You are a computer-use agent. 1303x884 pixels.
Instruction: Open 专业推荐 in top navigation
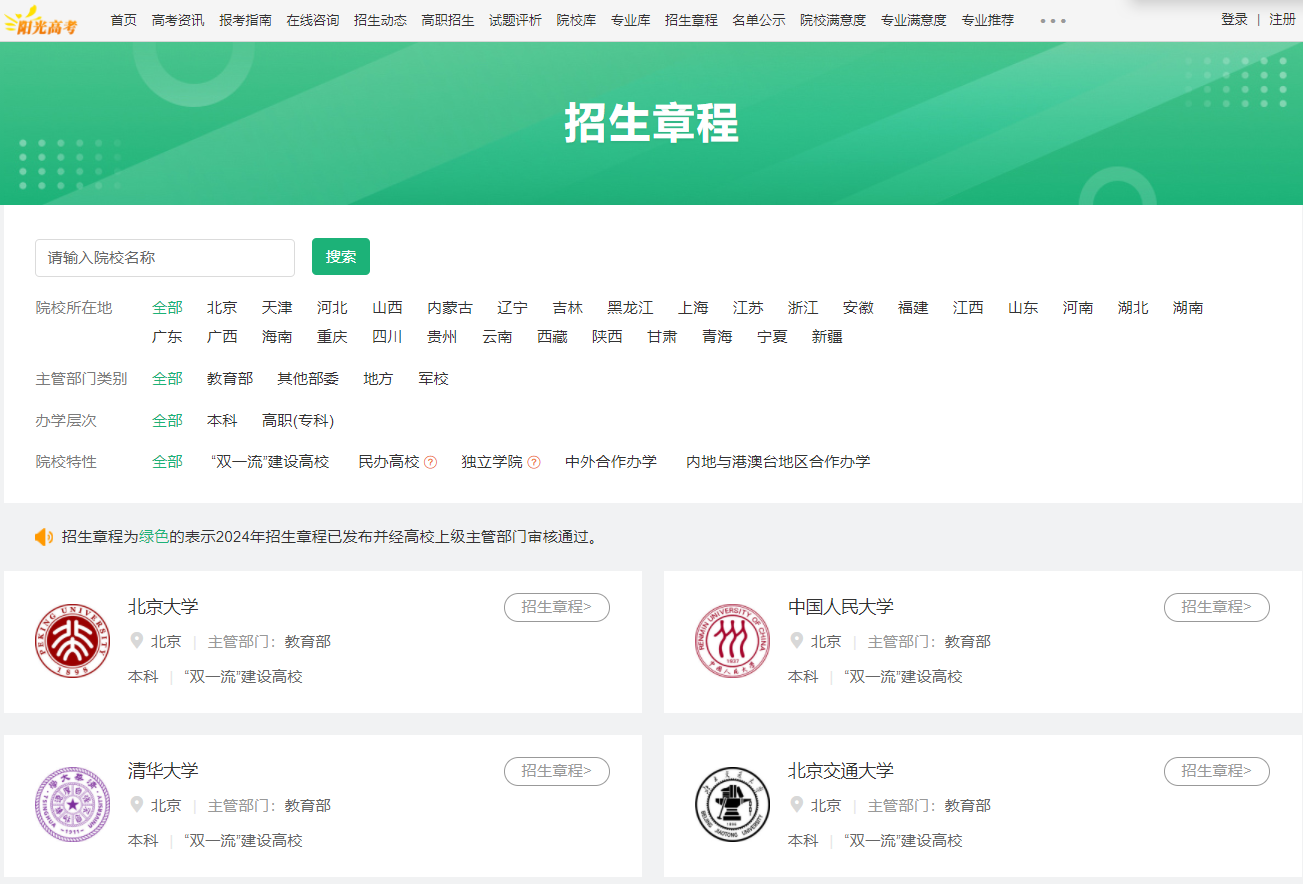pyautogui.click(x=988, y=20)
